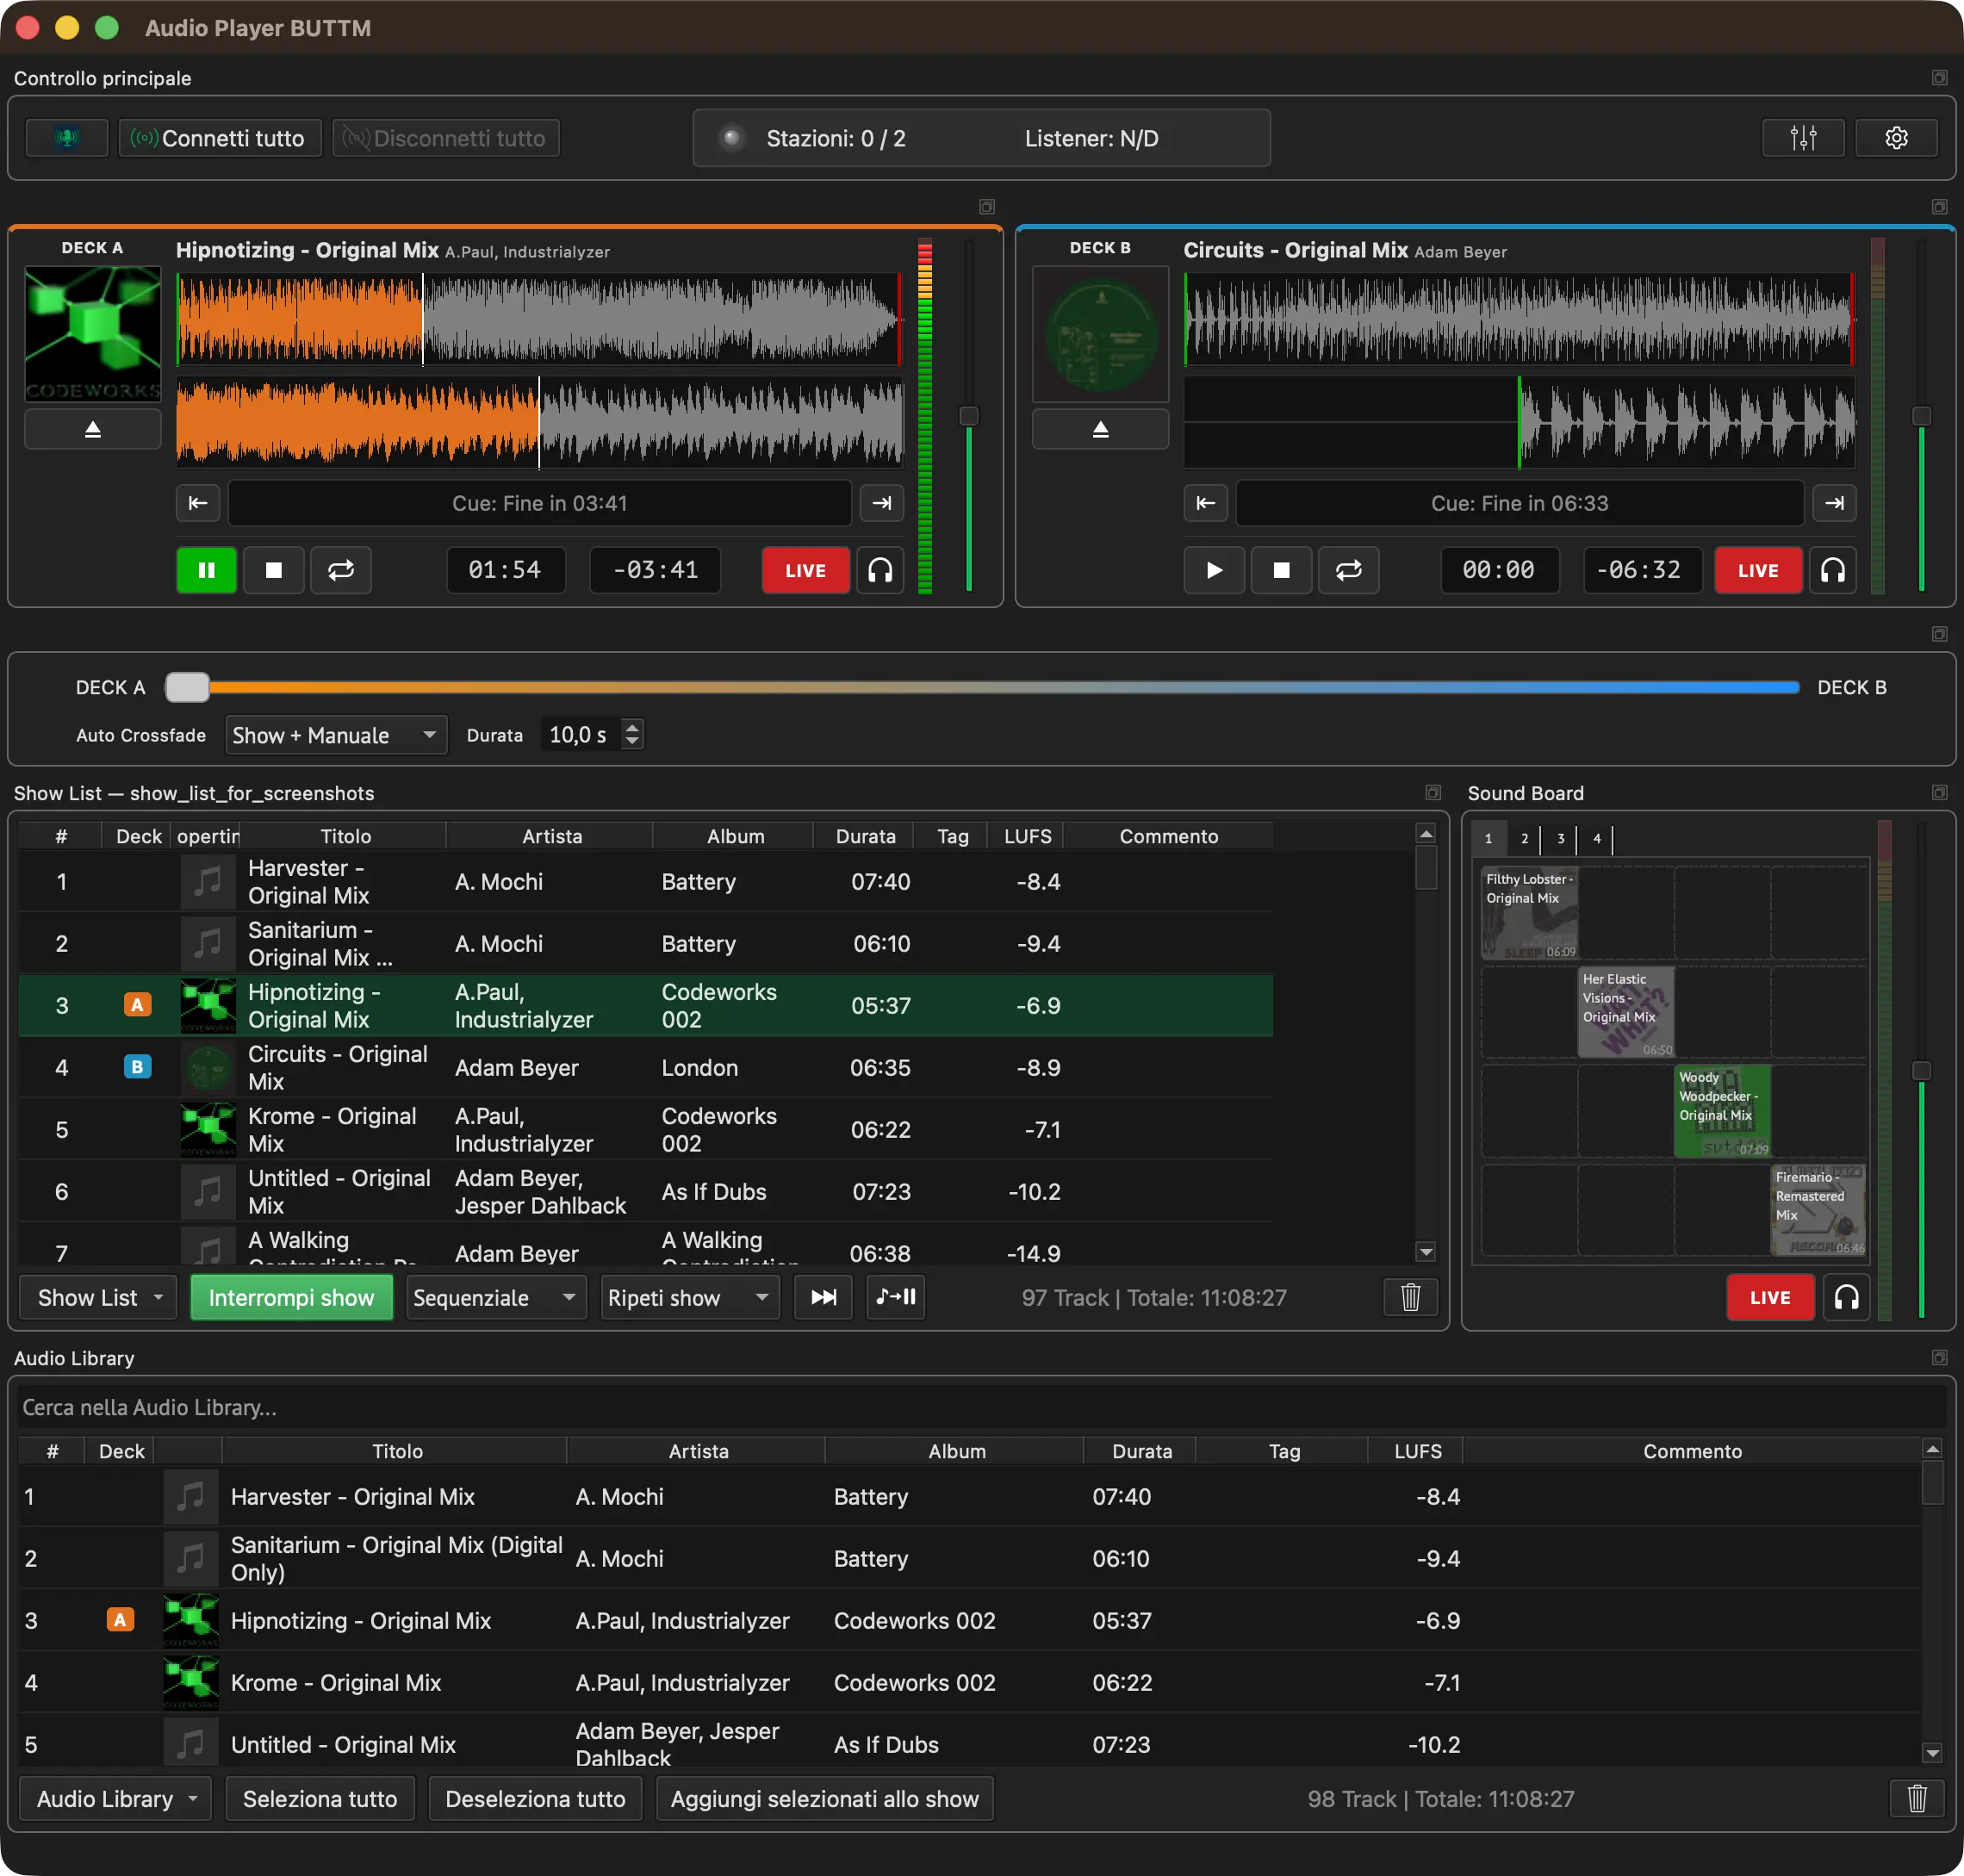Stop playback on Deck A

coord(274,570)
